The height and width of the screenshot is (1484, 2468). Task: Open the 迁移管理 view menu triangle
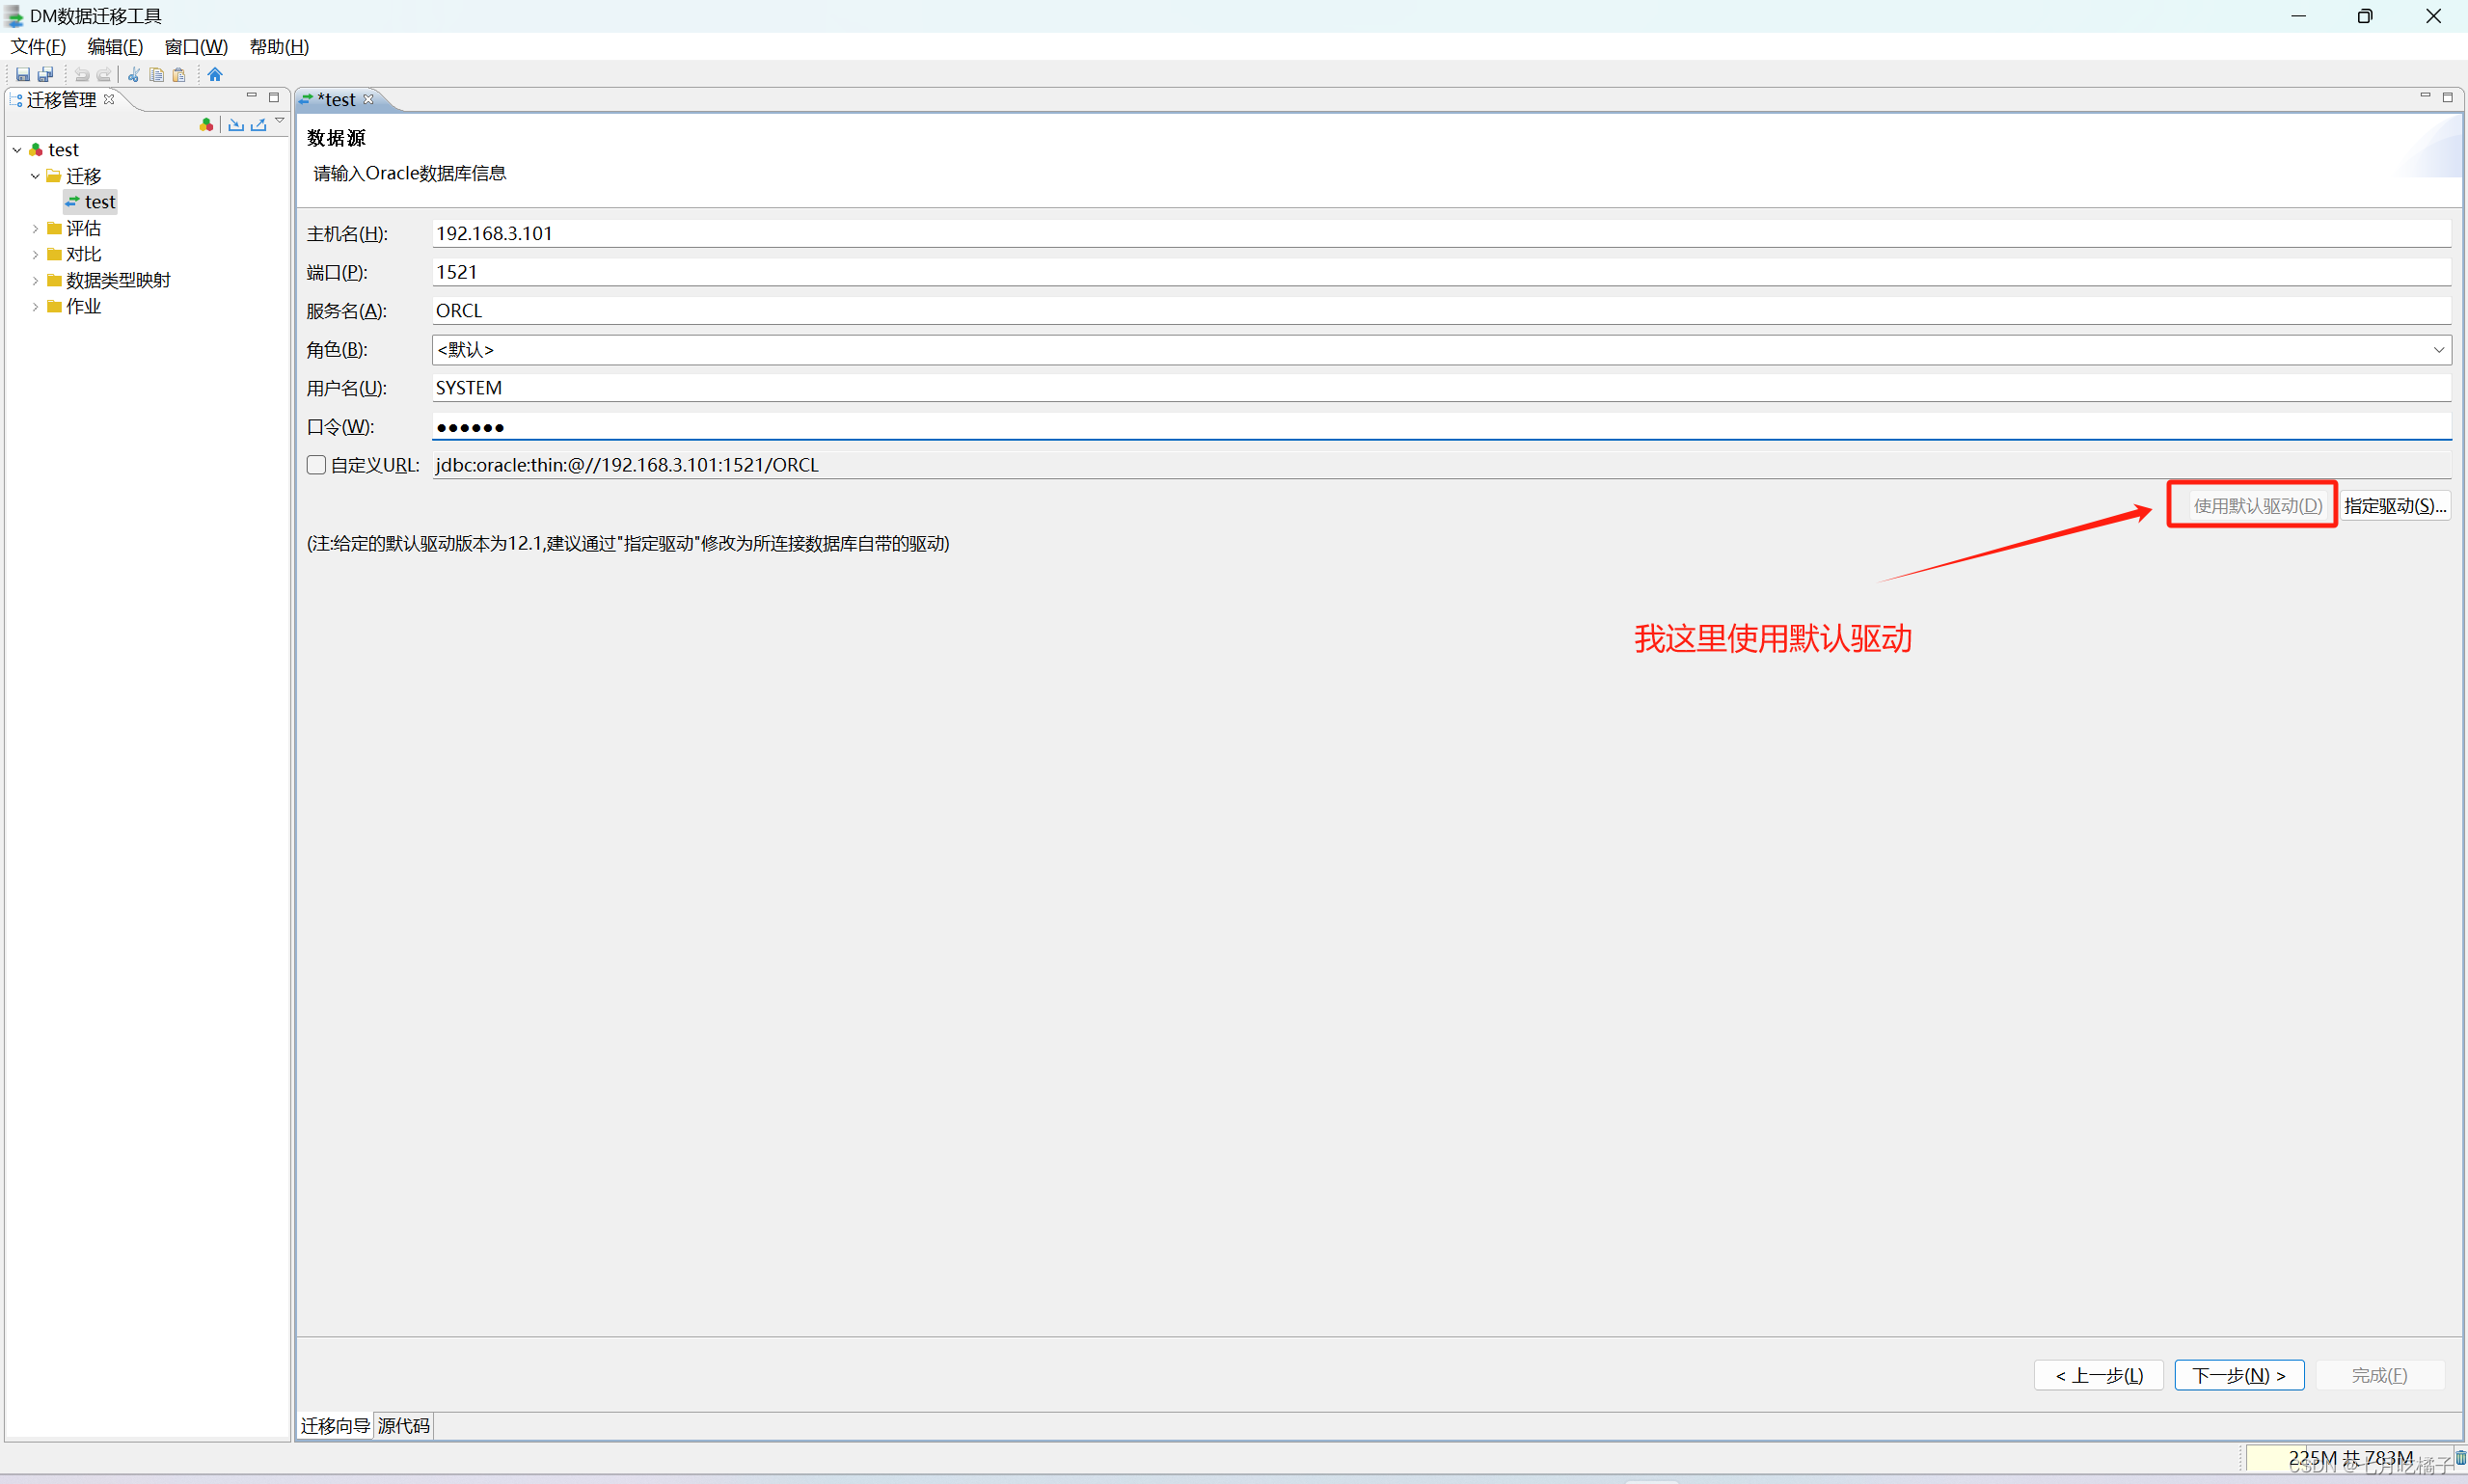point(281,121)
